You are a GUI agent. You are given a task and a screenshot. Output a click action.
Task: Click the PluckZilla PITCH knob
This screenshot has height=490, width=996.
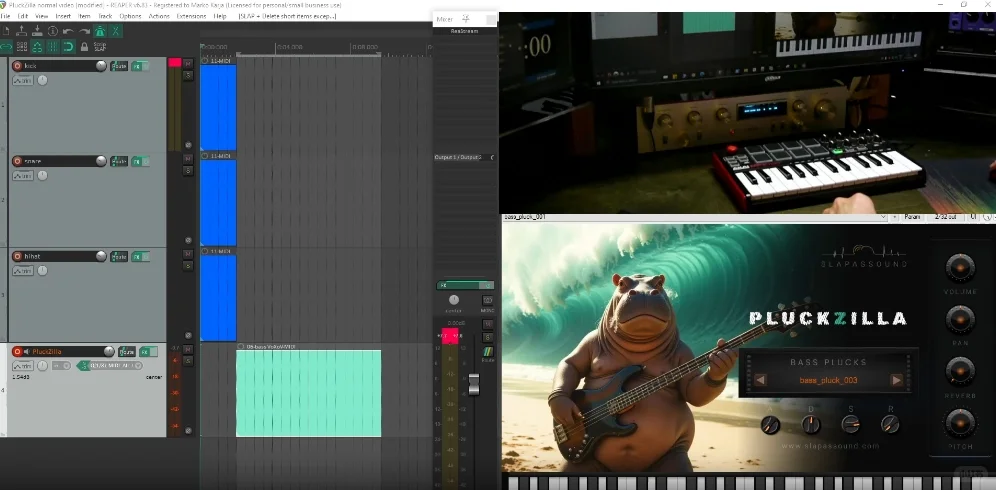pos(960,423)
